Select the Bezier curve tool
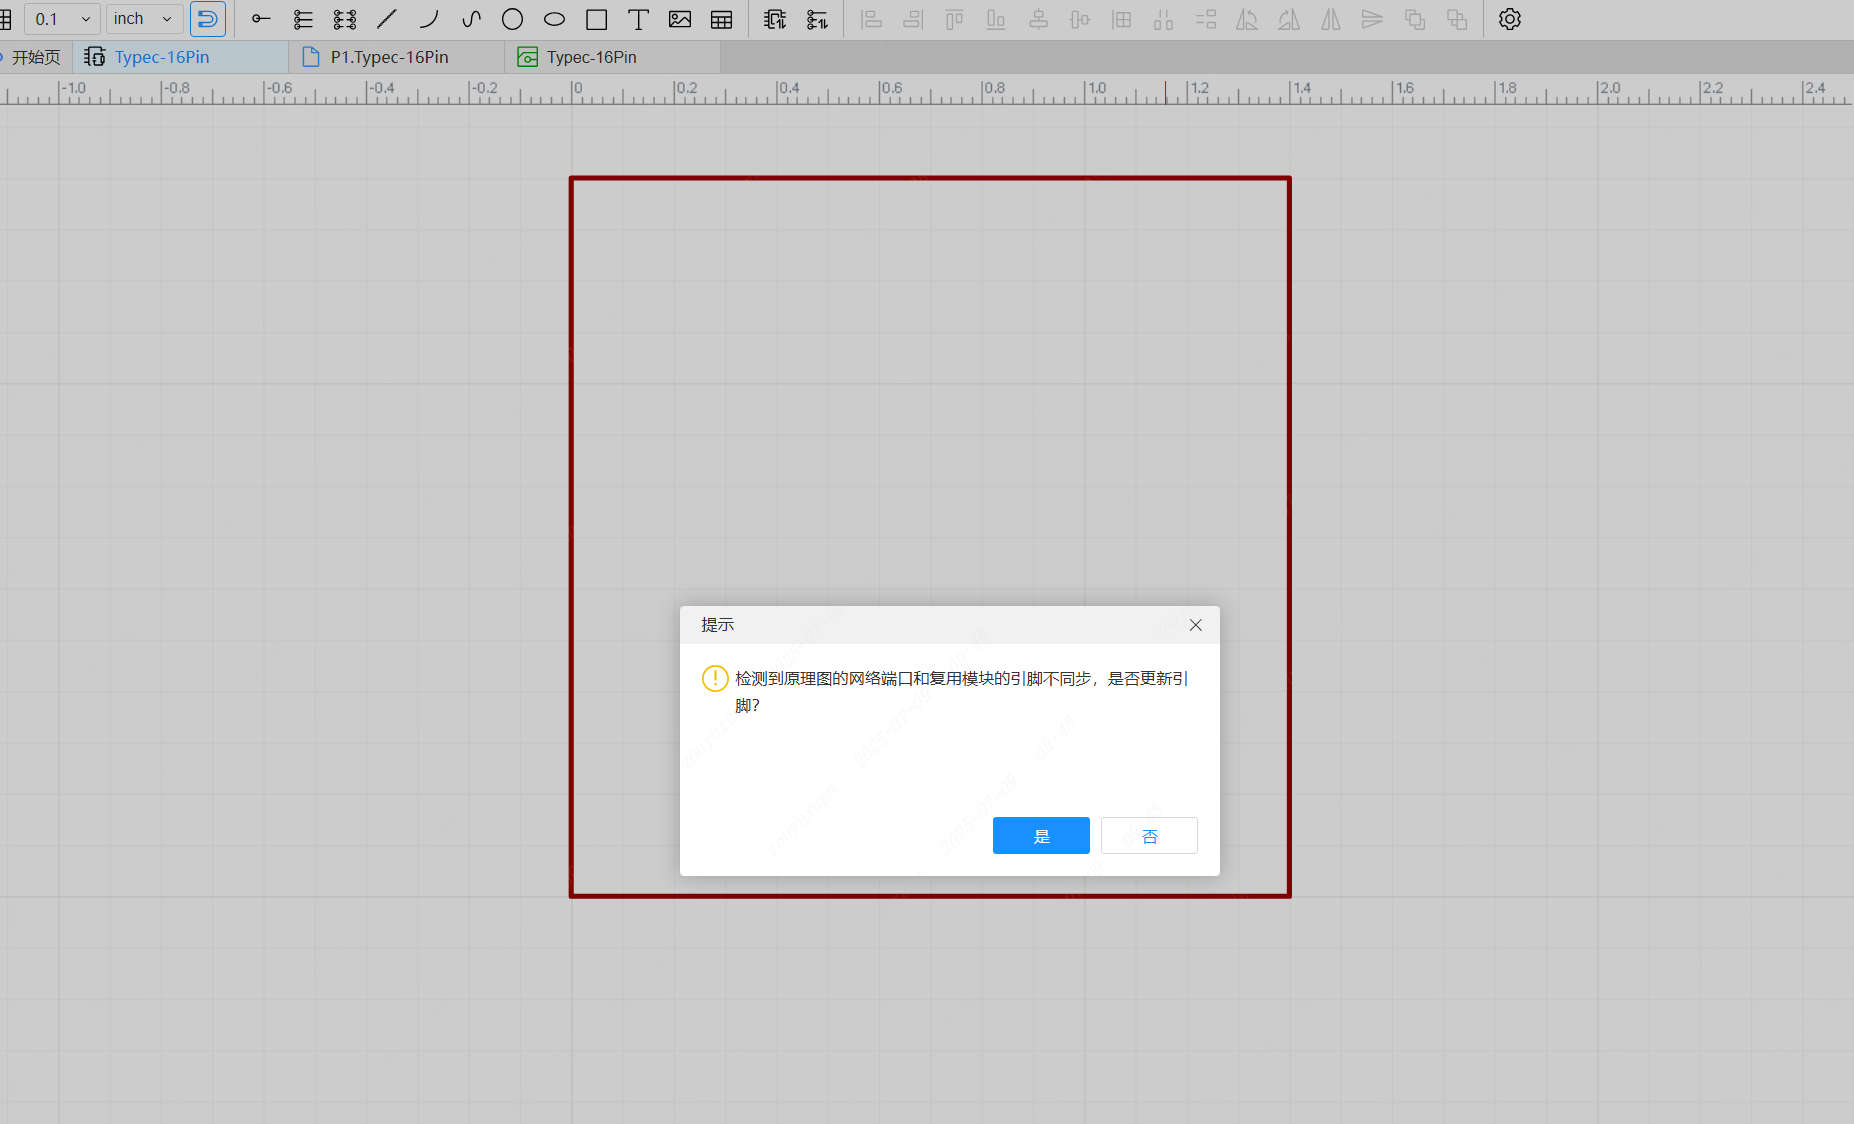The image size is (1854, 1124). coord(471,19)
